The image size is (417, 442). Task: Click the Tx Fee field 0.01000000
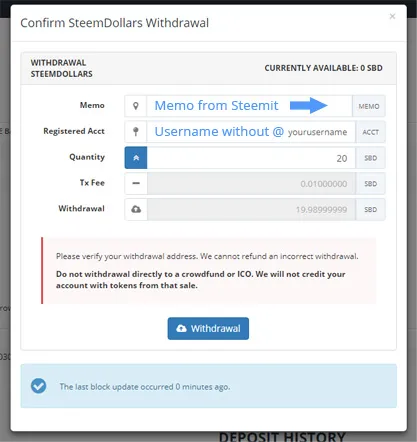pyautogui.click(x=251, y=183)
